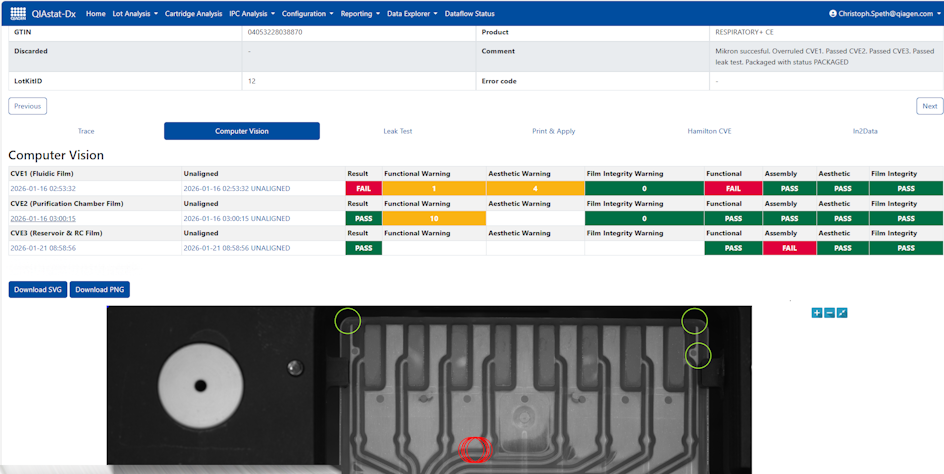Zoom in on the cartridge image

click(817, 313)
